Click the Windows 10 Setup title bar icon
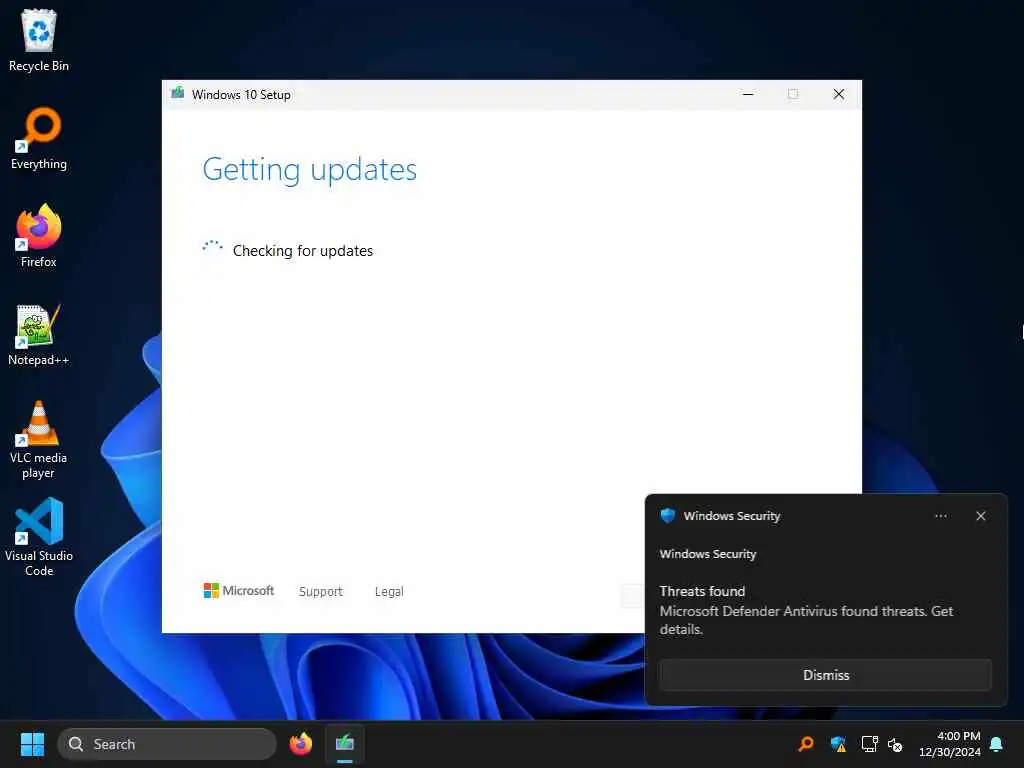The image size is (1024, 768). [x=178, y=93]
